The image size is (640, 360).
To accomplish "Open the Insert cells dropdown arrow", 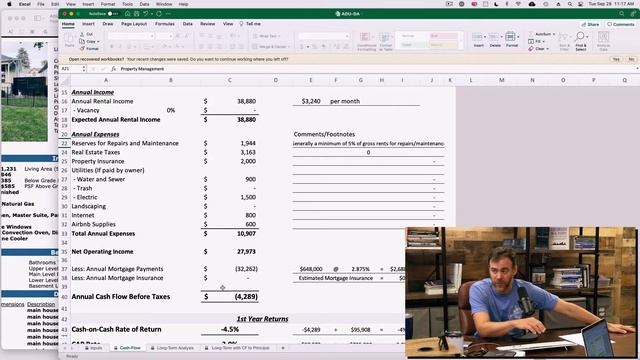I will (x=484, y=37).
